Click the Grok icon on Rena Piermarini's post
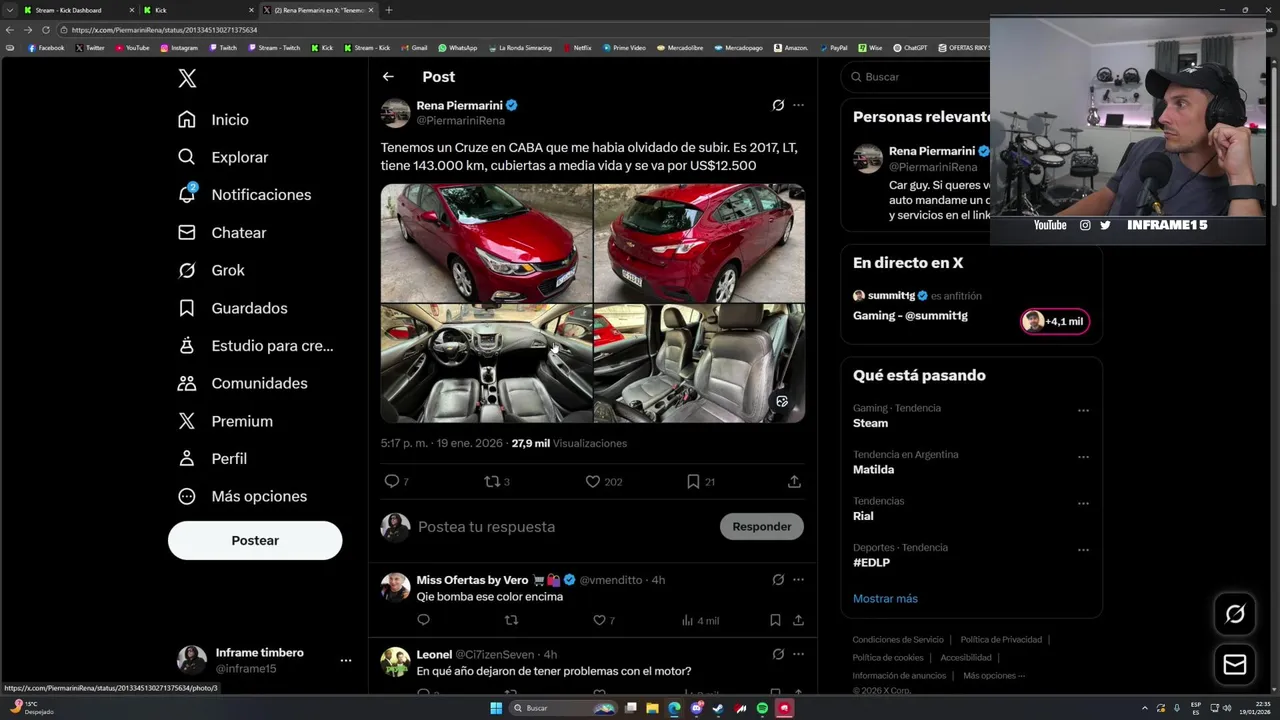Viewport: 1280px width, 720px height. pos(778,105)
